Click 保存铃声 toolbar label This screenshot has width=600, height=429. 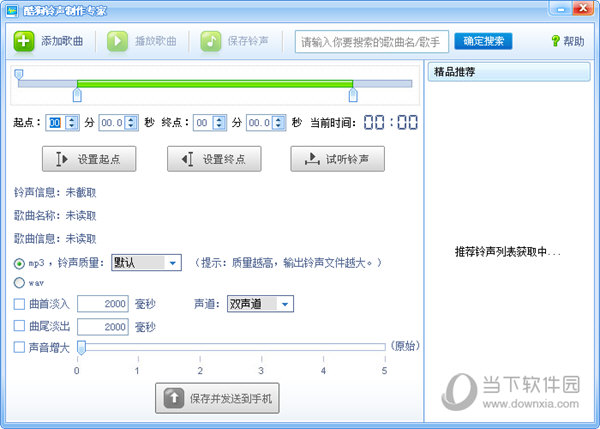[248, 41]
